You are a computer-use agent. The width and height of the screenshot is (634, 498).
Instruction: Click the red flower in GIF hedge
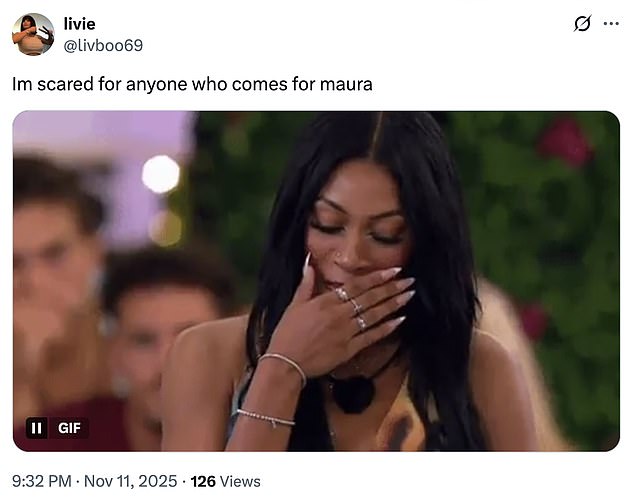(565, 141)
